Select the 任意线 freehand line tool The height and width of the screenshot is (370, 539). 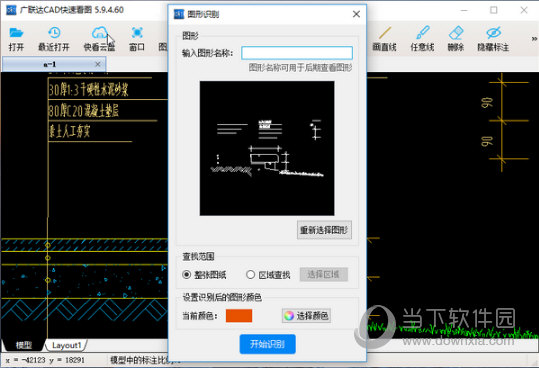(422, 39)
